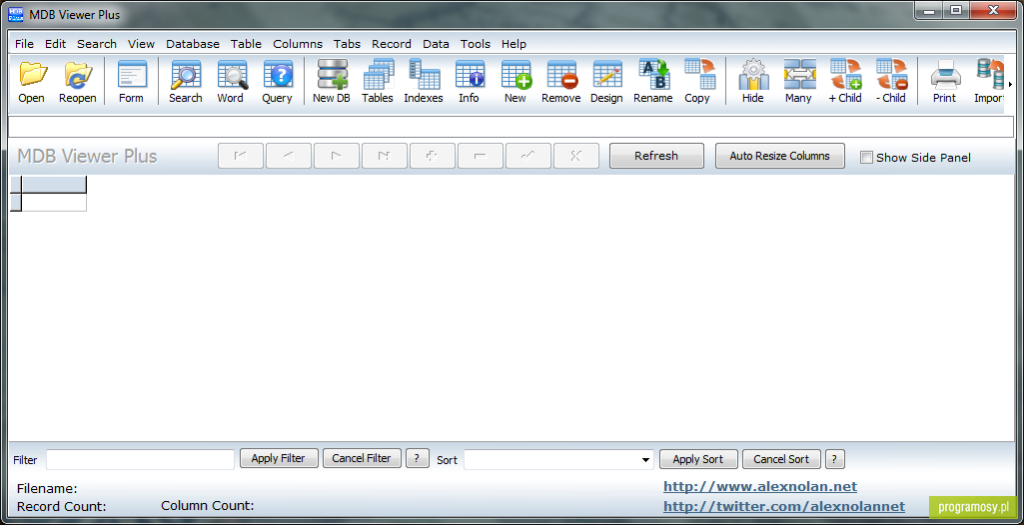Image resolution: width=1024 pixels, height=525 pixels.
Task: Open the table Design tool
Action: (x=607, y=81)
